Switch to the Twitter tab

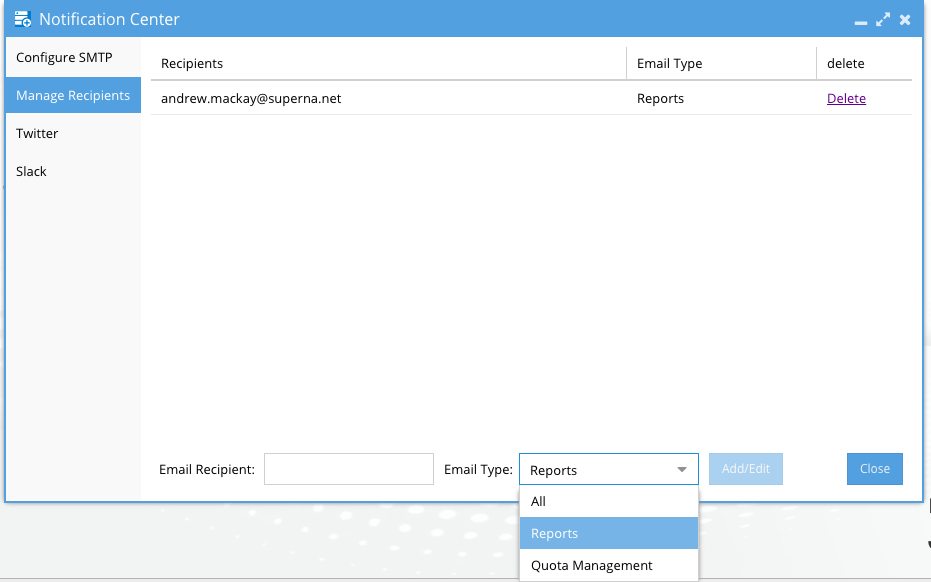(37, 134)
